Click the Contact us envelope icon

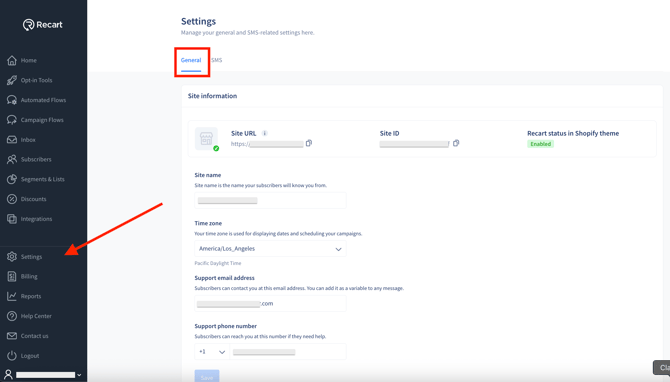pyautogui.click(x=12, y=336)
